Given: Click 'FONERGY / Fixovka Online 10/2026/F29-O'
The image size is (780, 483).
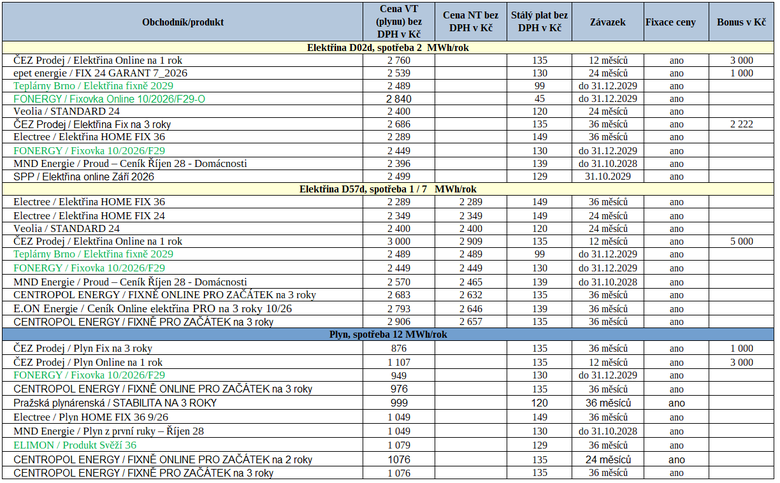Looking at the screenshot, I should [109, 99].
